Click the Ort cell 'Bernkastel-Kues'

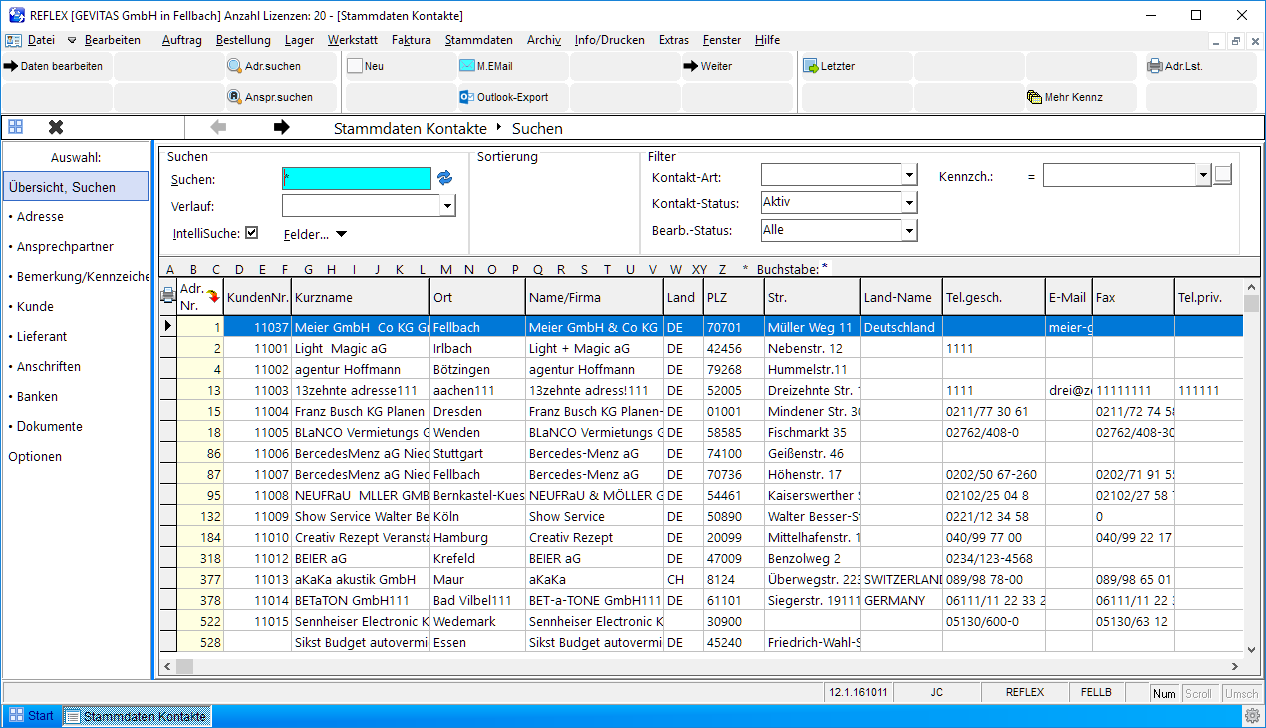click(x=477, y=495)
